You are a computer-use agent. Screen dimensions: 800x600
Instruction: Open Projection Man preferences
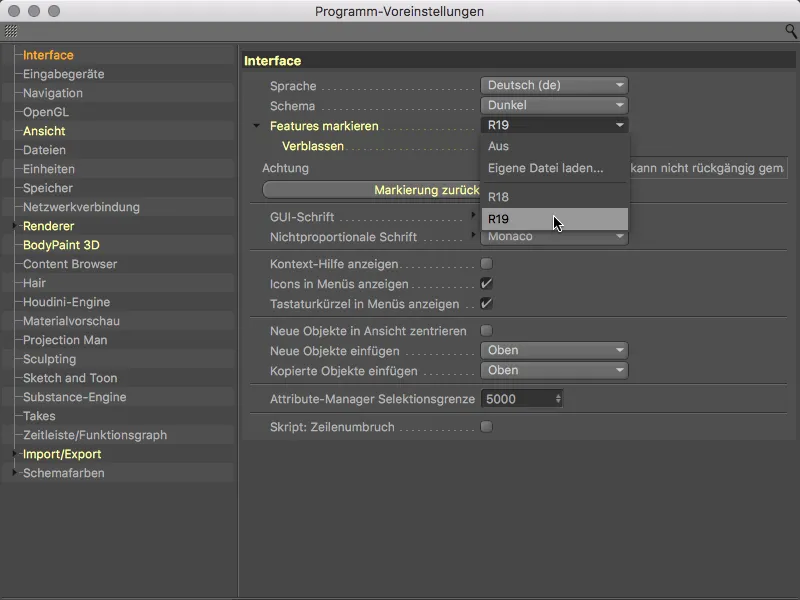point(65,340)
